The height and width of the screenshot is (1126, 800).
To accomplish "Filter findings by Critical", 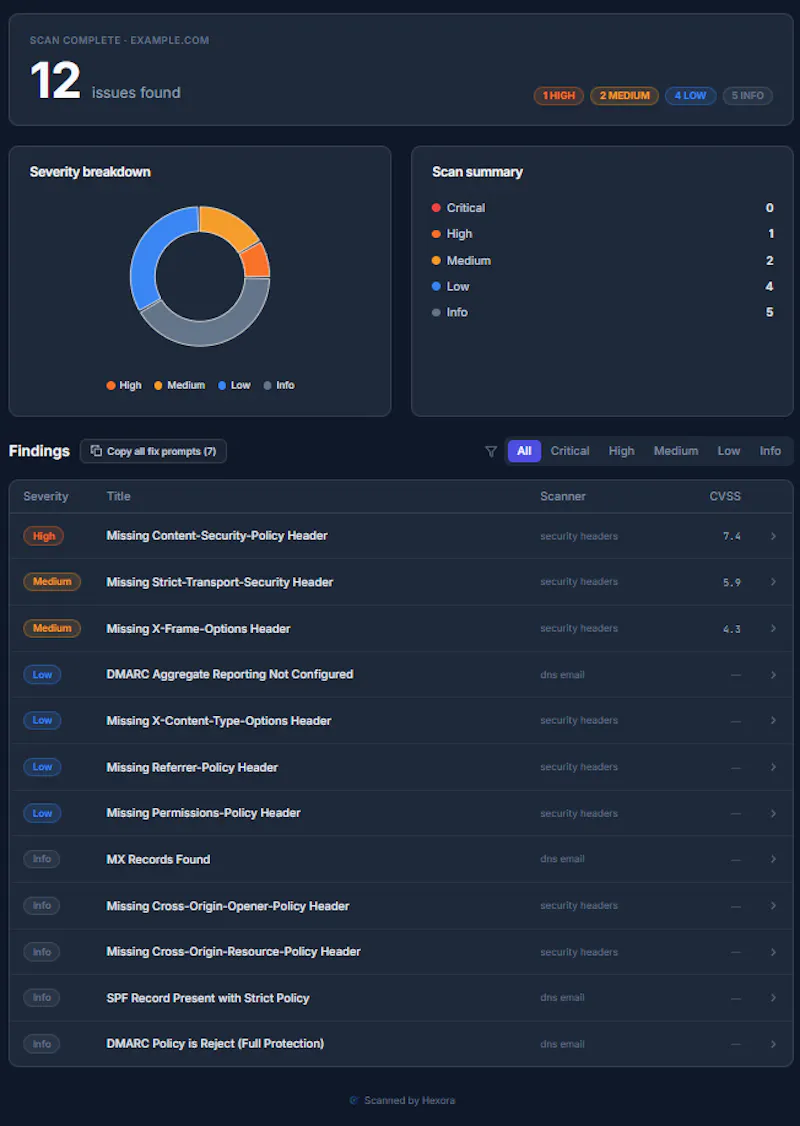I will point(570,451).
